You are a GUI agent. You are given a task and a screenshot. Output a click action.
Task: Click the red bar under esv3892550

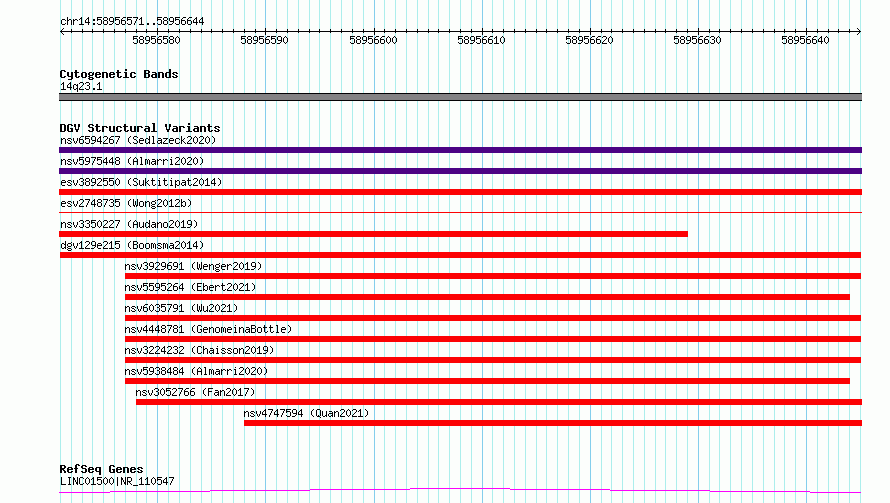pos(460,192)
